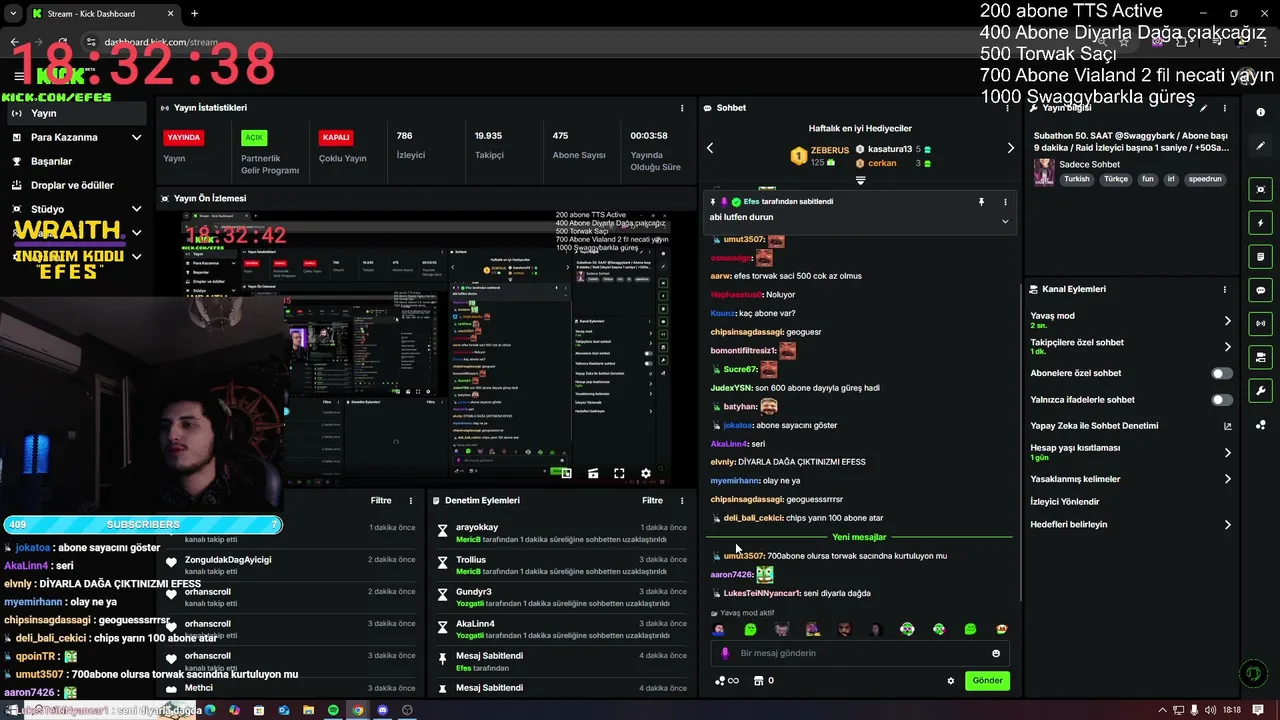Open Discord from the taskbar
1280x720 pixels.
point(382,710)
